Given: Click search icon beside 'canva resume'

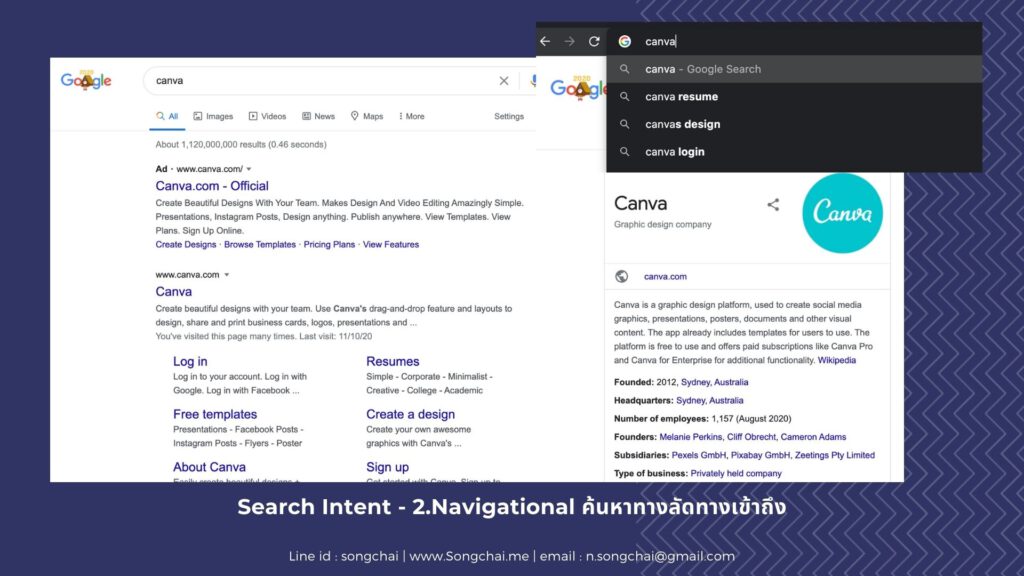Looking at the screenshot, I should click(625, 97).
